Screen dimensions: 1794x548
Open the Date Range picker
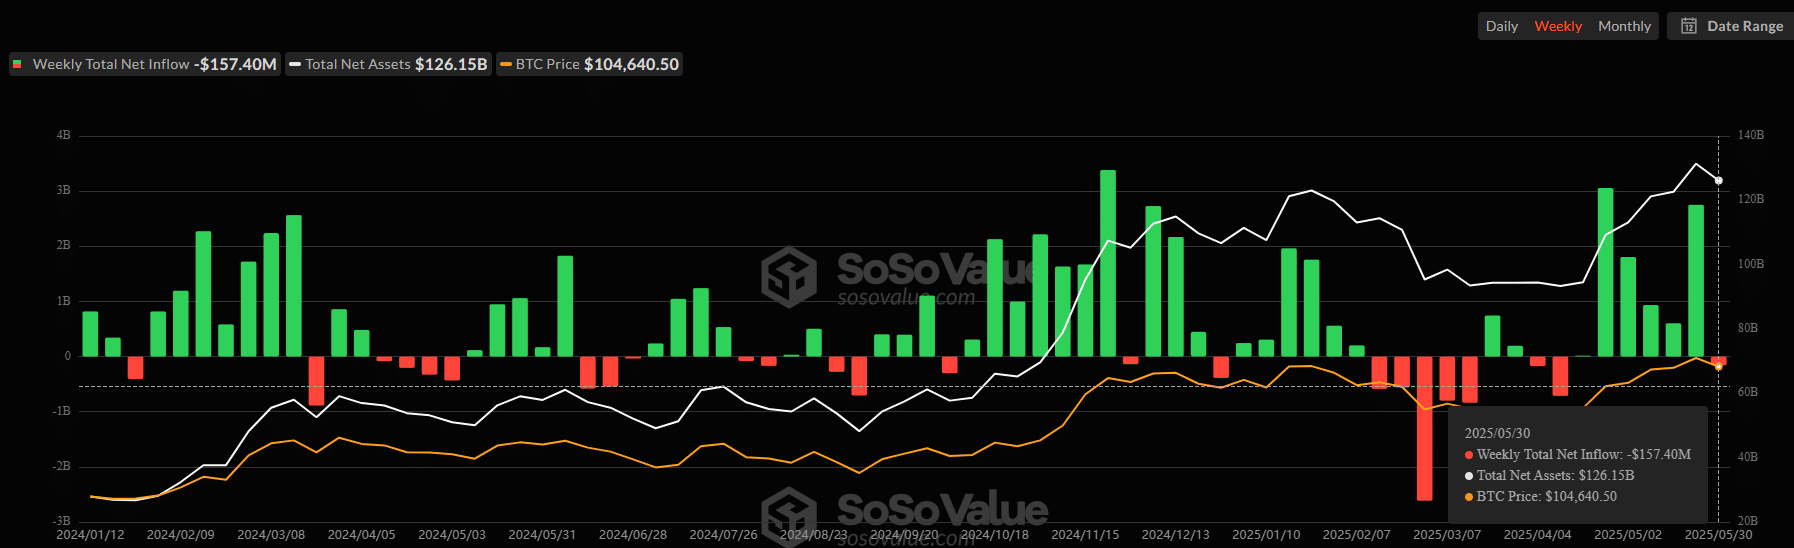(1731, 26)
